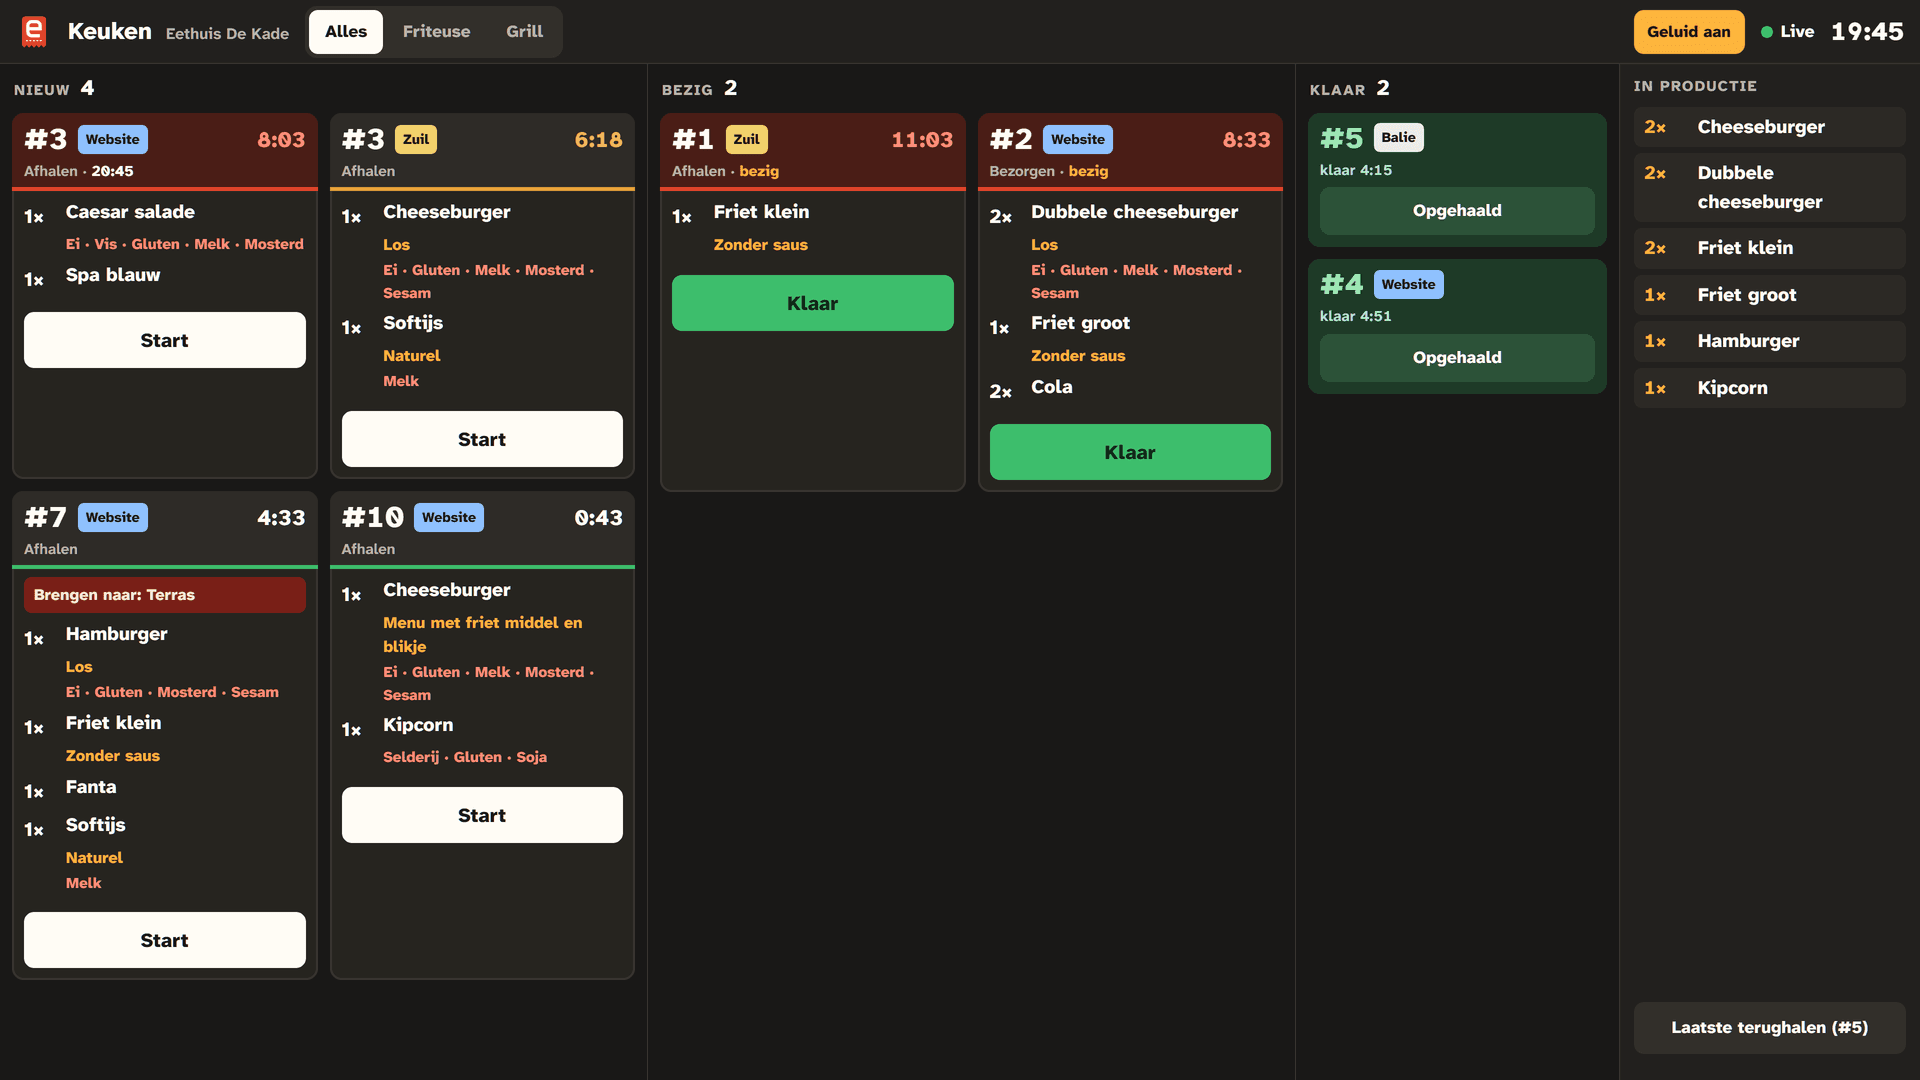Viewport: 1920px width, 1080px height.
Task: Start order #3 Zuil with Softijs
Action: click(x=482, y=439)
